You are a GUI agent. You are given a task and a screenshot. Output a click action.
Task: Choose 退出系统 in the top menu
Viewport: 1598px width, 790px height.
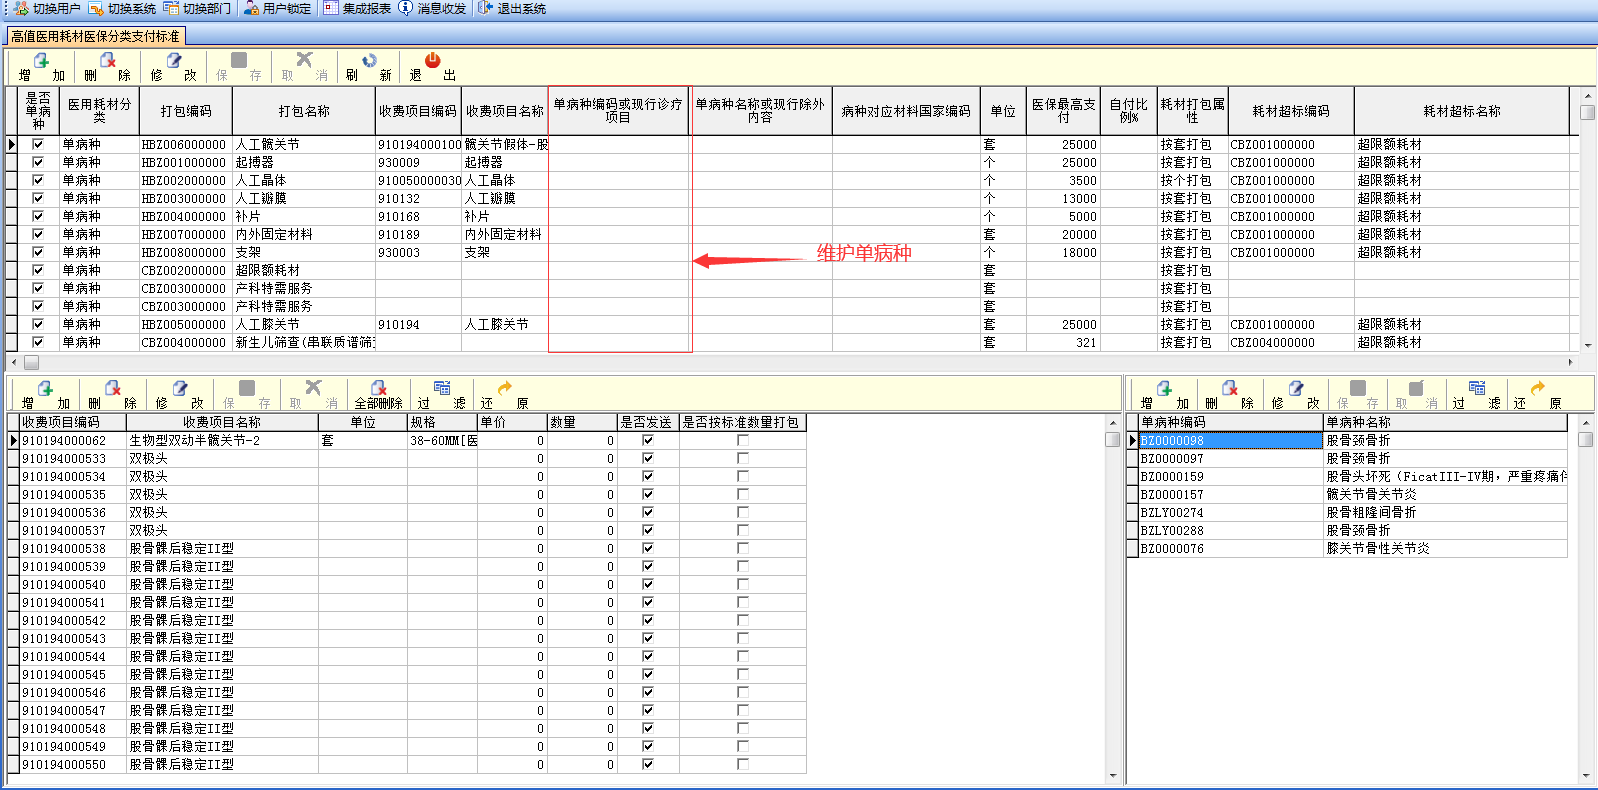pos(512,9)
